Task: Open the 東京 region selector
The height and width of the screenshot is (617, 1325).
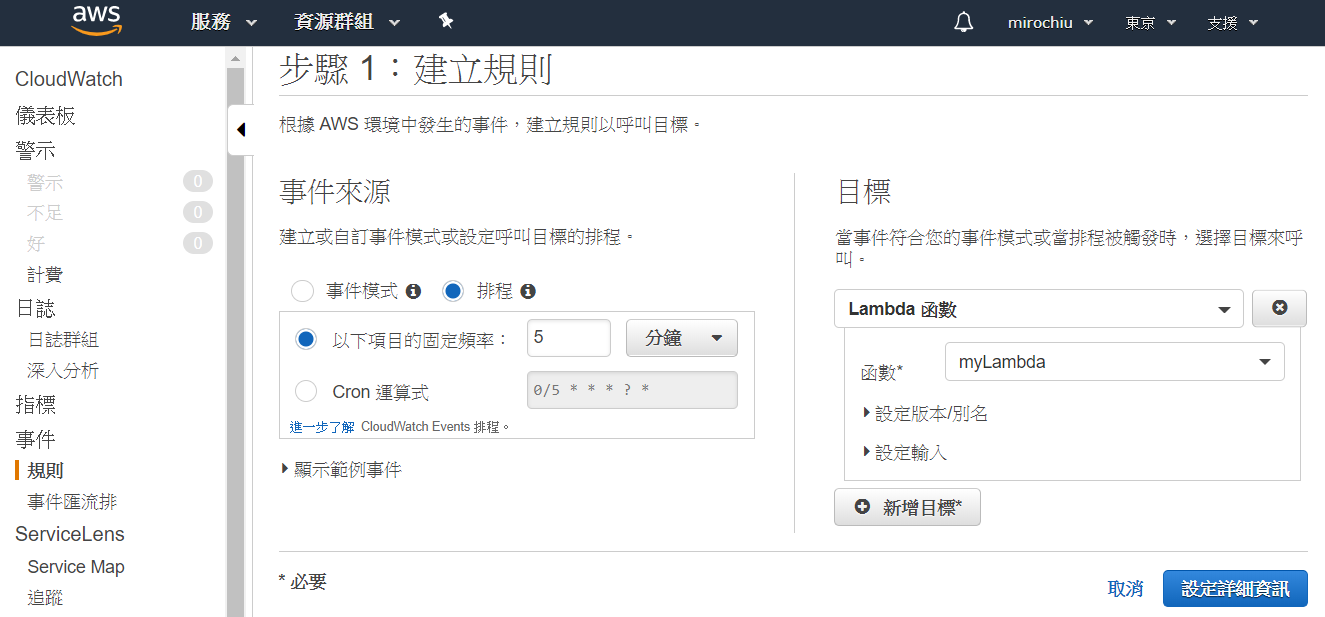Action: click(1150, 22)
